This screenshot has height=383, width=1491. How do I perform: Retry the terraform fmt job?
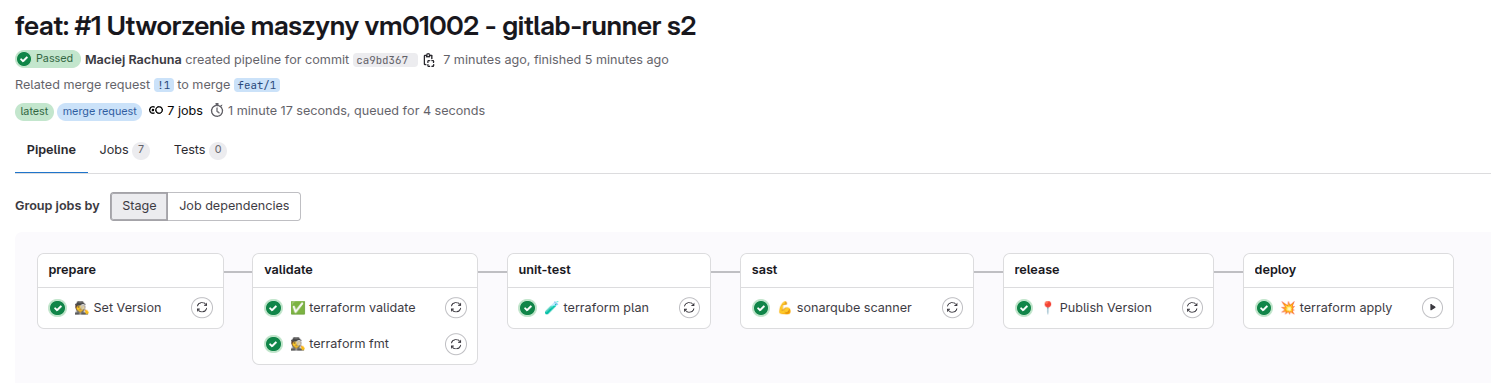pos(456,344)
